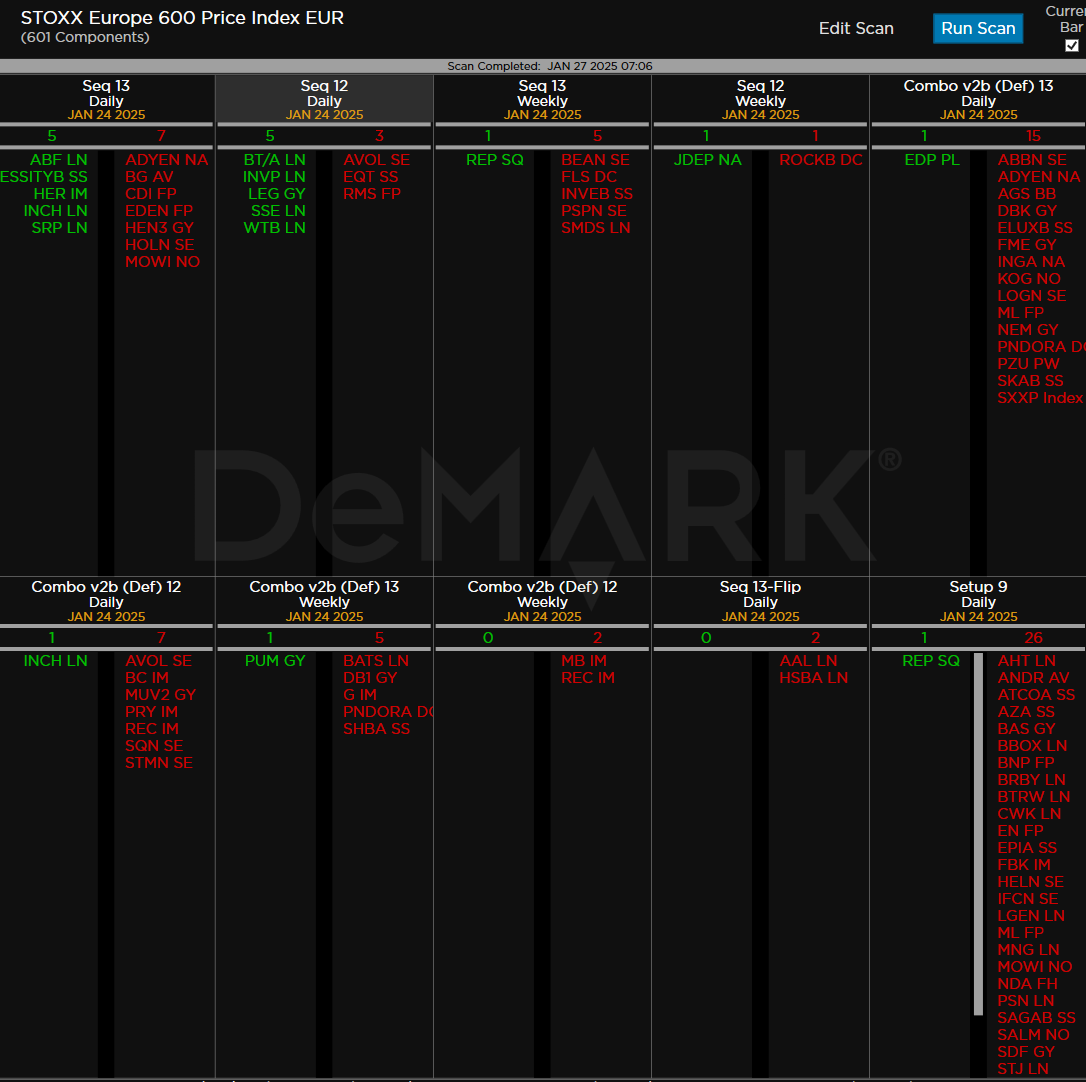Click REP SQ in Seq 13 Weekly
This screenshot has width=1086, height=1082.
495,160
